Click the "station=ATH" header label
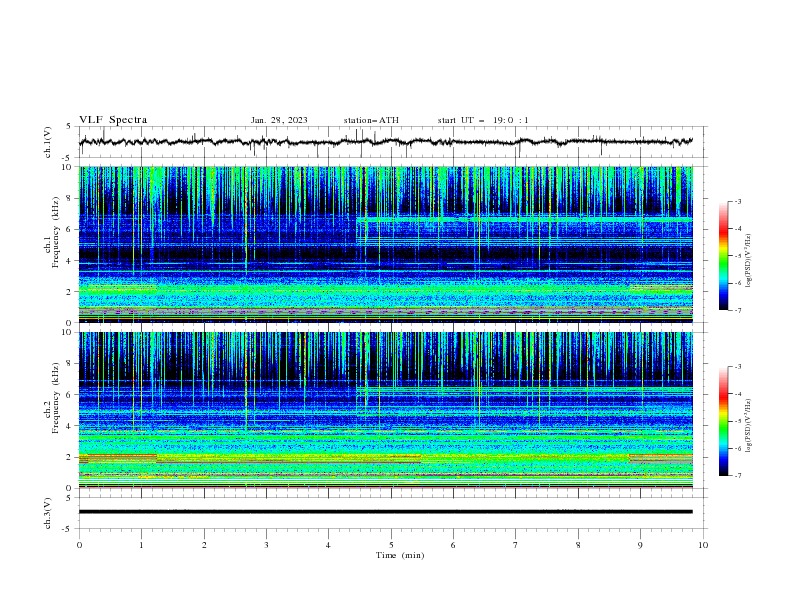The image size is (792, 612). tap(371, 120)
